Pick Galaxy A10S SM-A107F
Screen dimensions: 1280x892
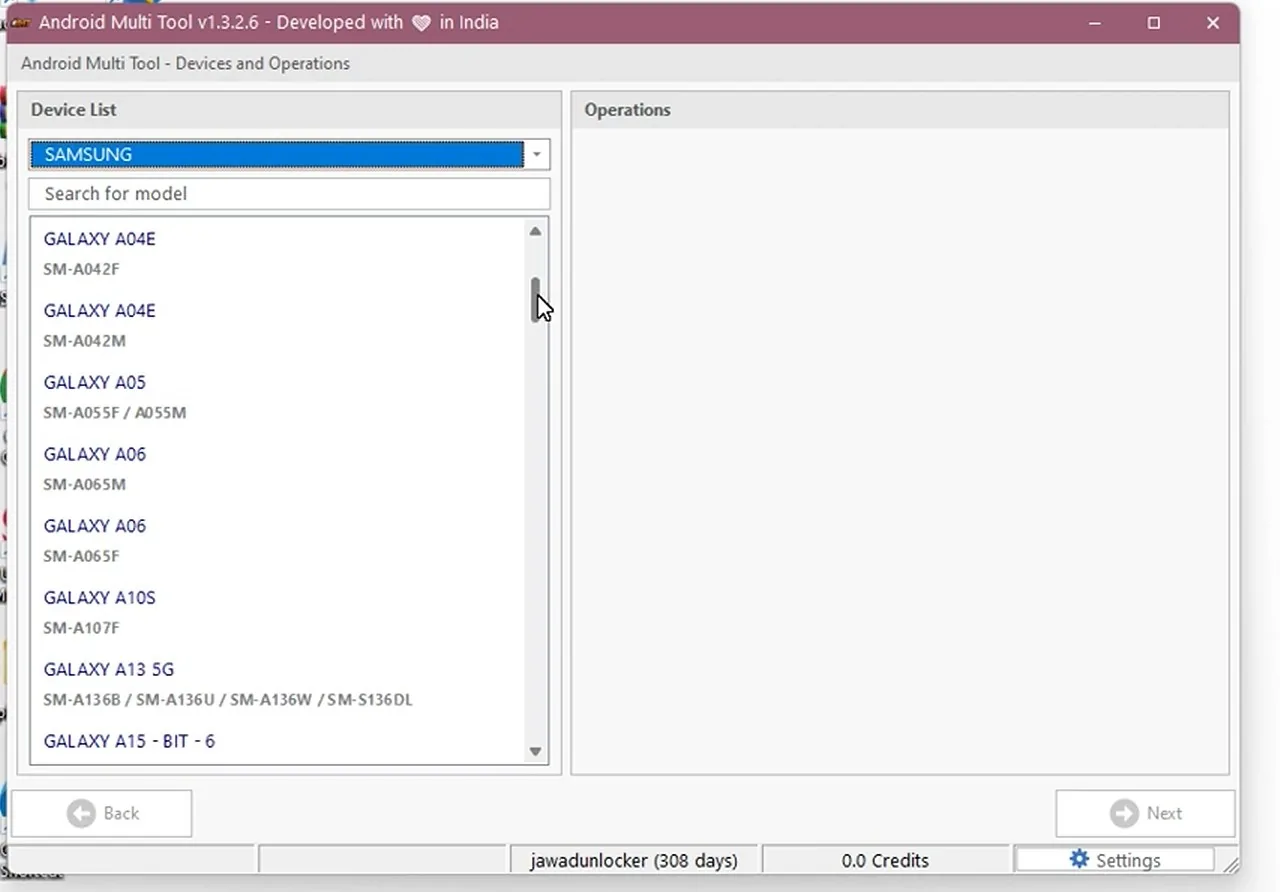(x=277, y=613)
